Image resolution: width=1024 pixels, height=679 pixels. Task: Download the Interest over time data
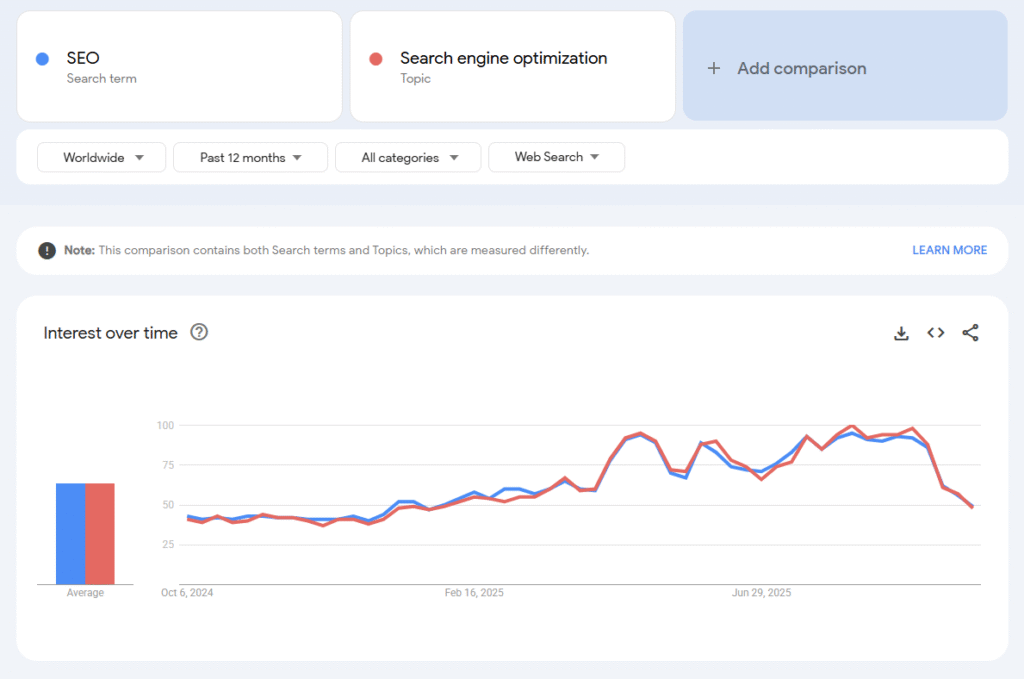[901, 333]
